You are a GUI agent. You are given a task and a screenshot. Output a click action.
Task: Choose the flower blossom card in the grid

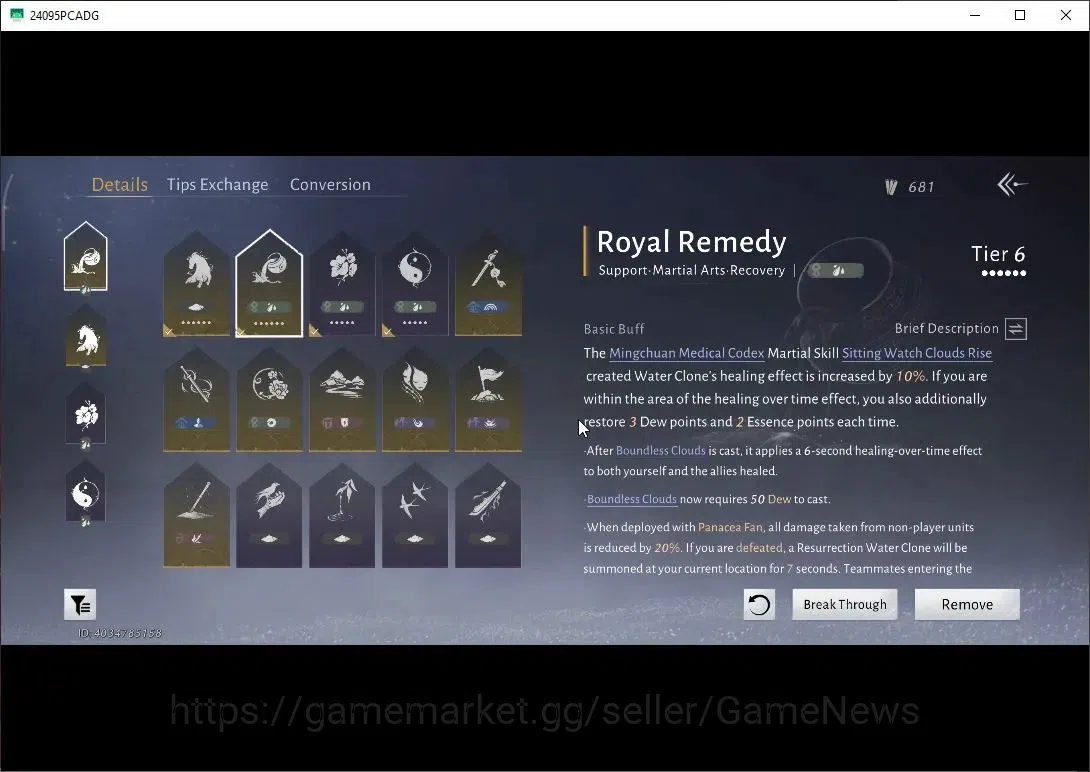point(342,284)
